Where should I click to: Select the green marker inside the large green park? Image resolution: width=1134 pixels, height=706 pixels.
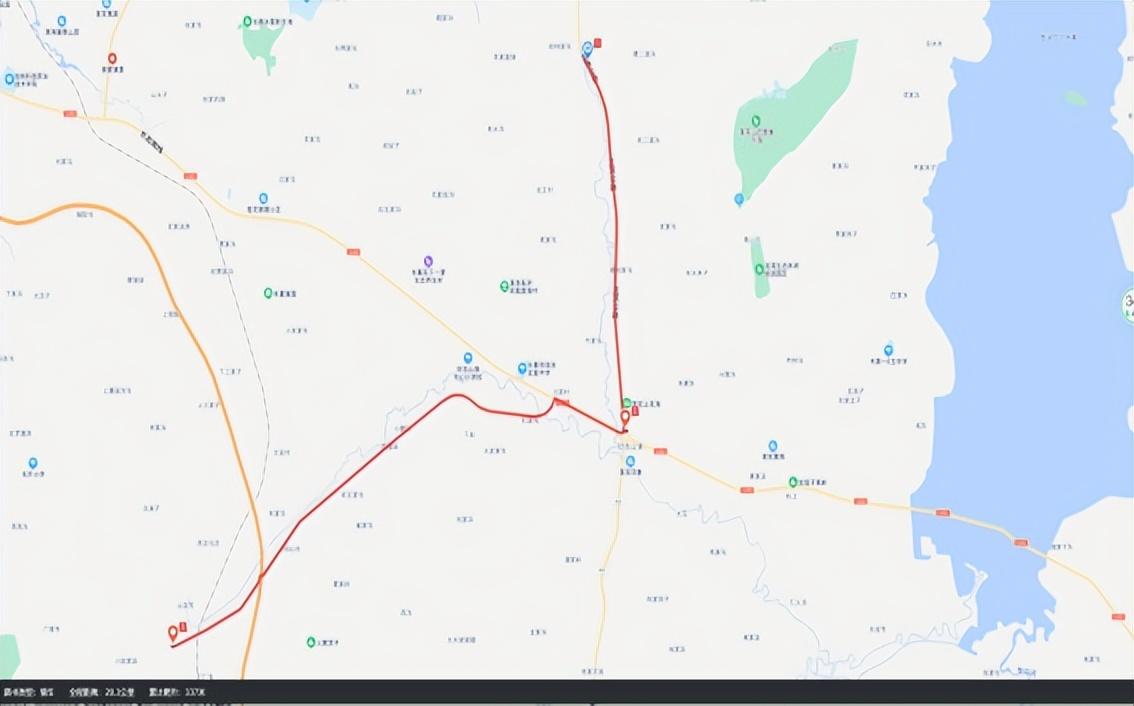(x=756, y=120)
